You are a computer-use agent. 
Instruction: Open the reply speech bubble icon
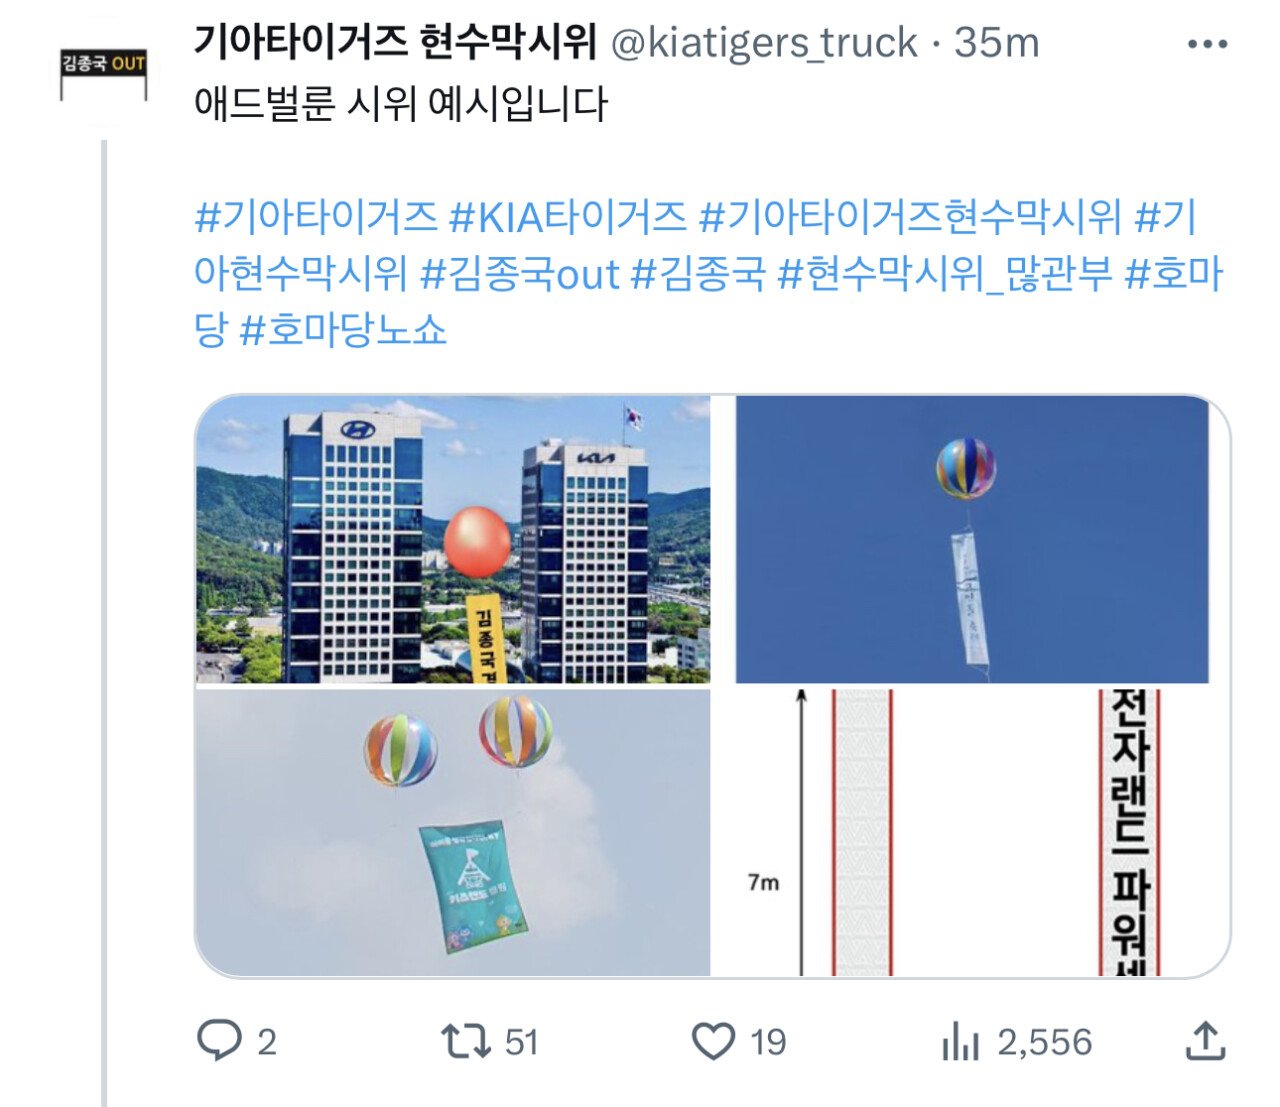(218, 1041)
